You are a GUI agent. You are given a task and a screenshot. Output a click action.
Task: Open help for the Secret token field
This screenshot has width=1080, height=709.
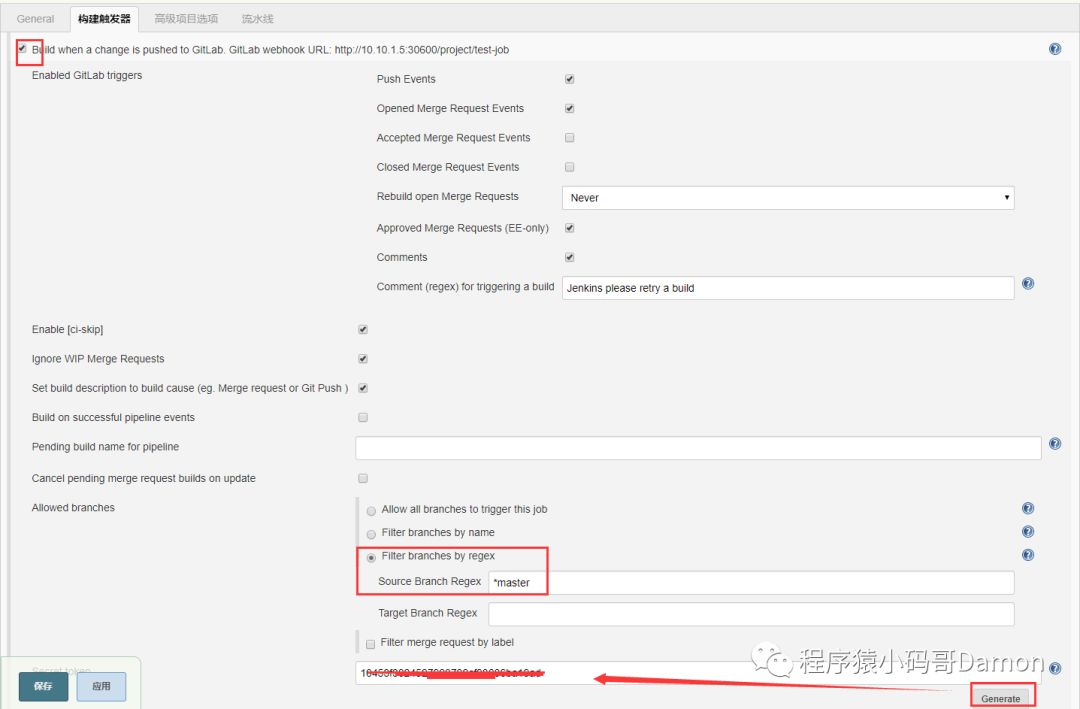pos(1055,668)
